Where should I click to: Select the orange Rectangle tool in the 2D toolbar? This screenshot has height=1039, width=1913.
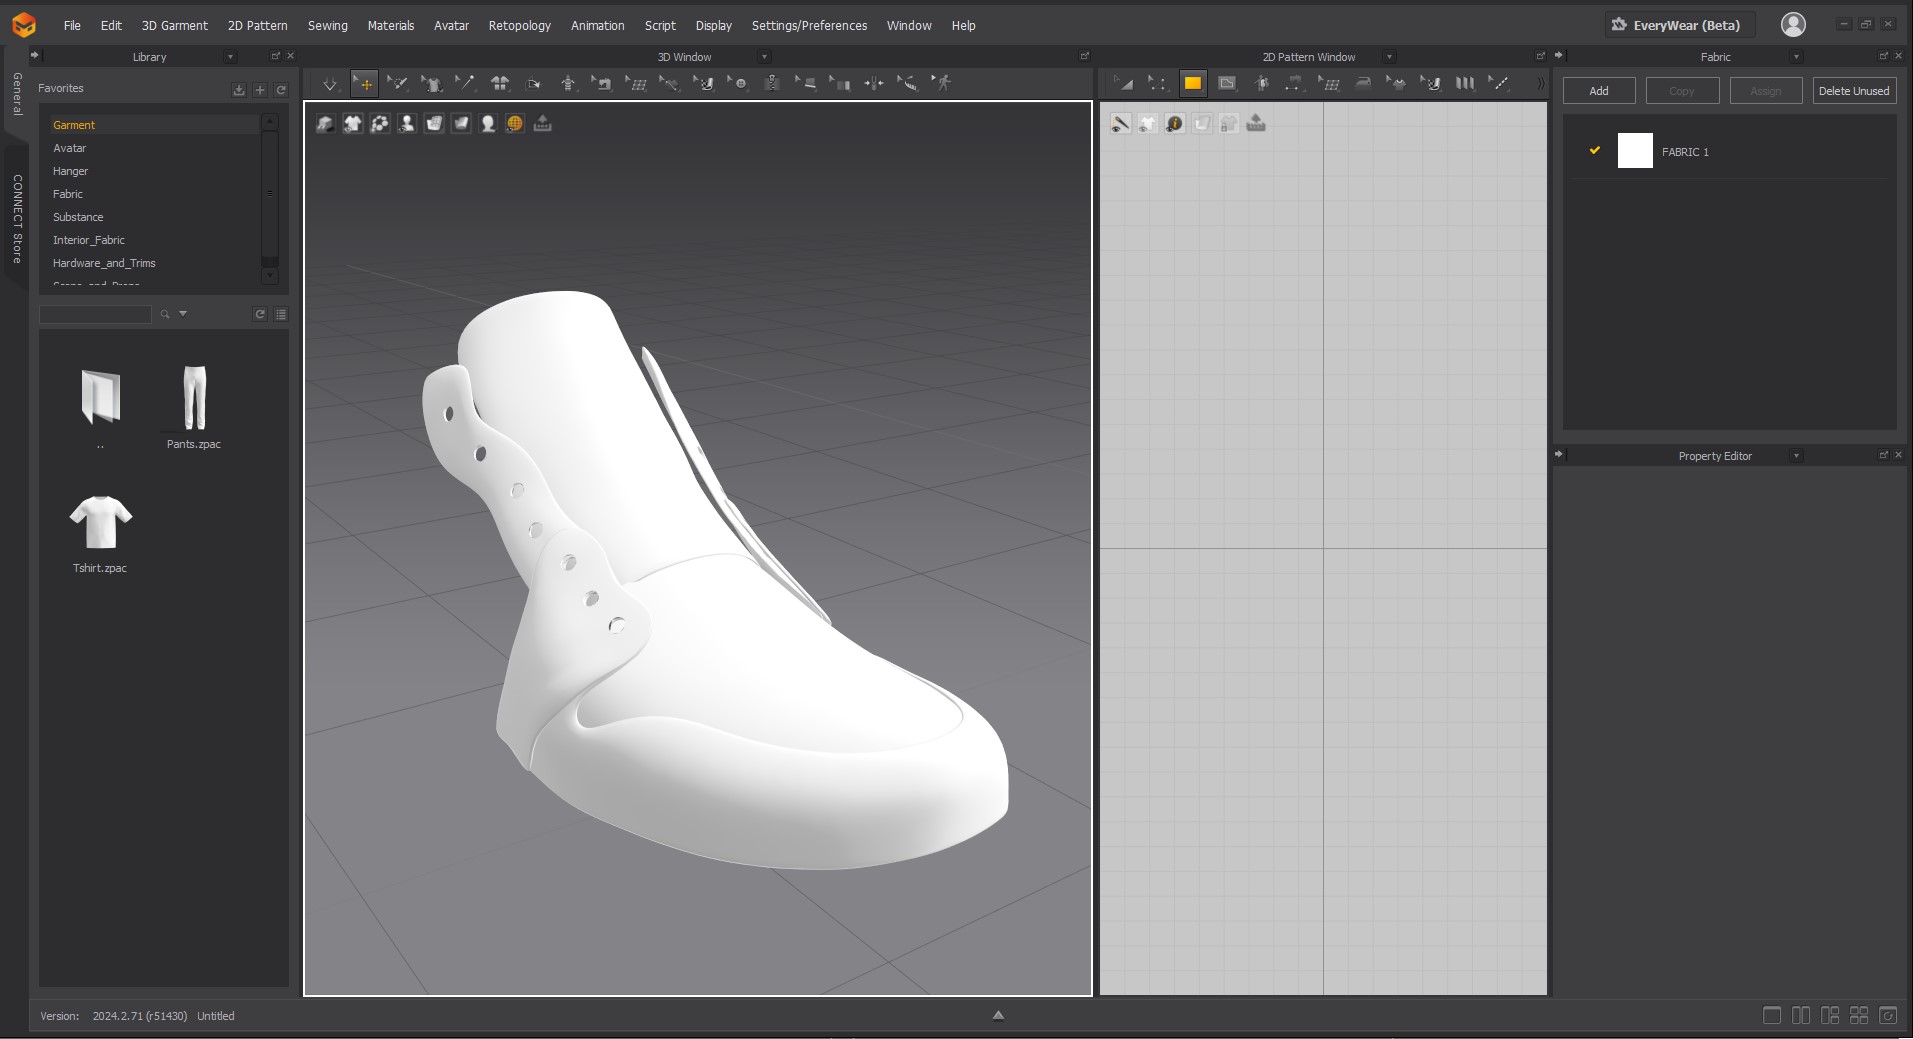pos(1192,84)
